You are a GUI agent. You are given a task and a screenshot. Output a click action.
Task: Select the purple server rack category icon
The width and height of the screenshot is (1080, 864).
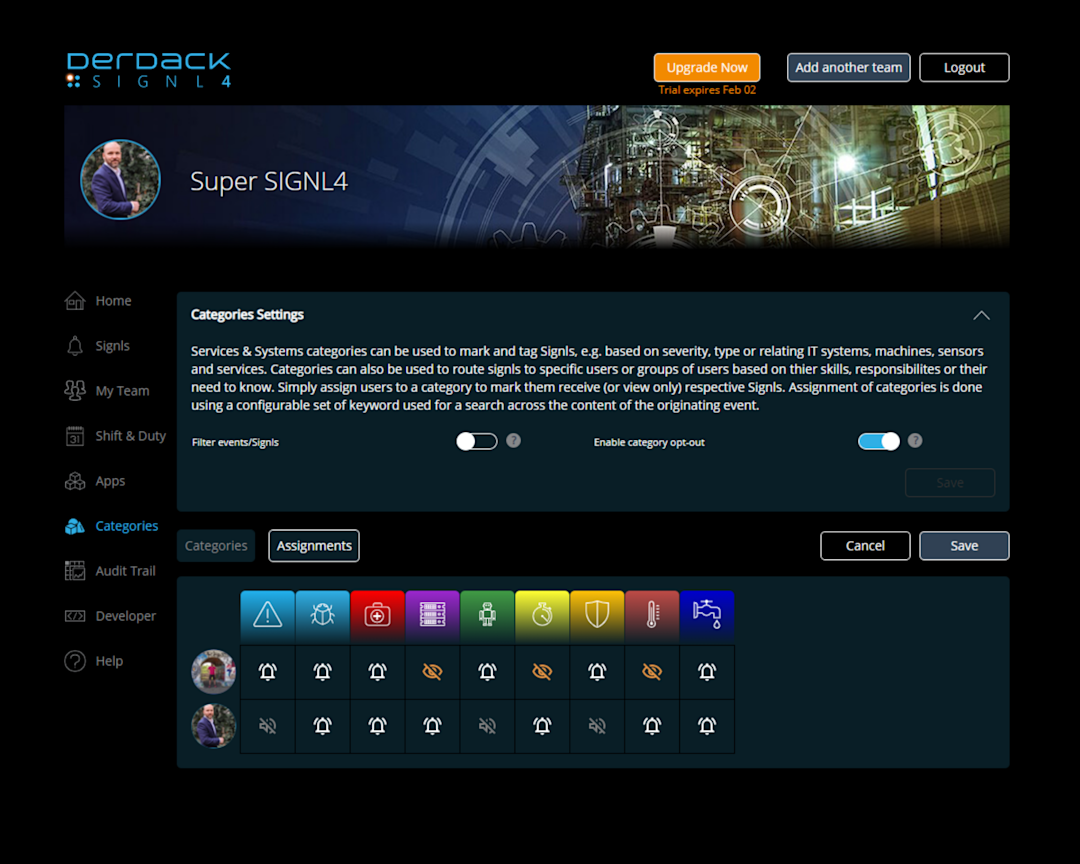point(432,613)
